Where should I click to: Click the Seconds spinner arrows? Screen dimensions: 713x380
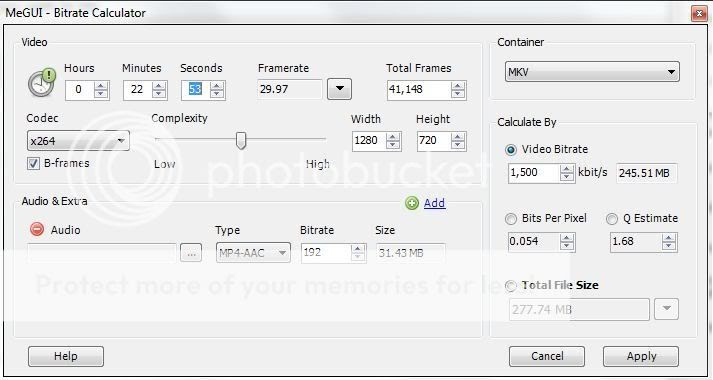pos(217,90)
